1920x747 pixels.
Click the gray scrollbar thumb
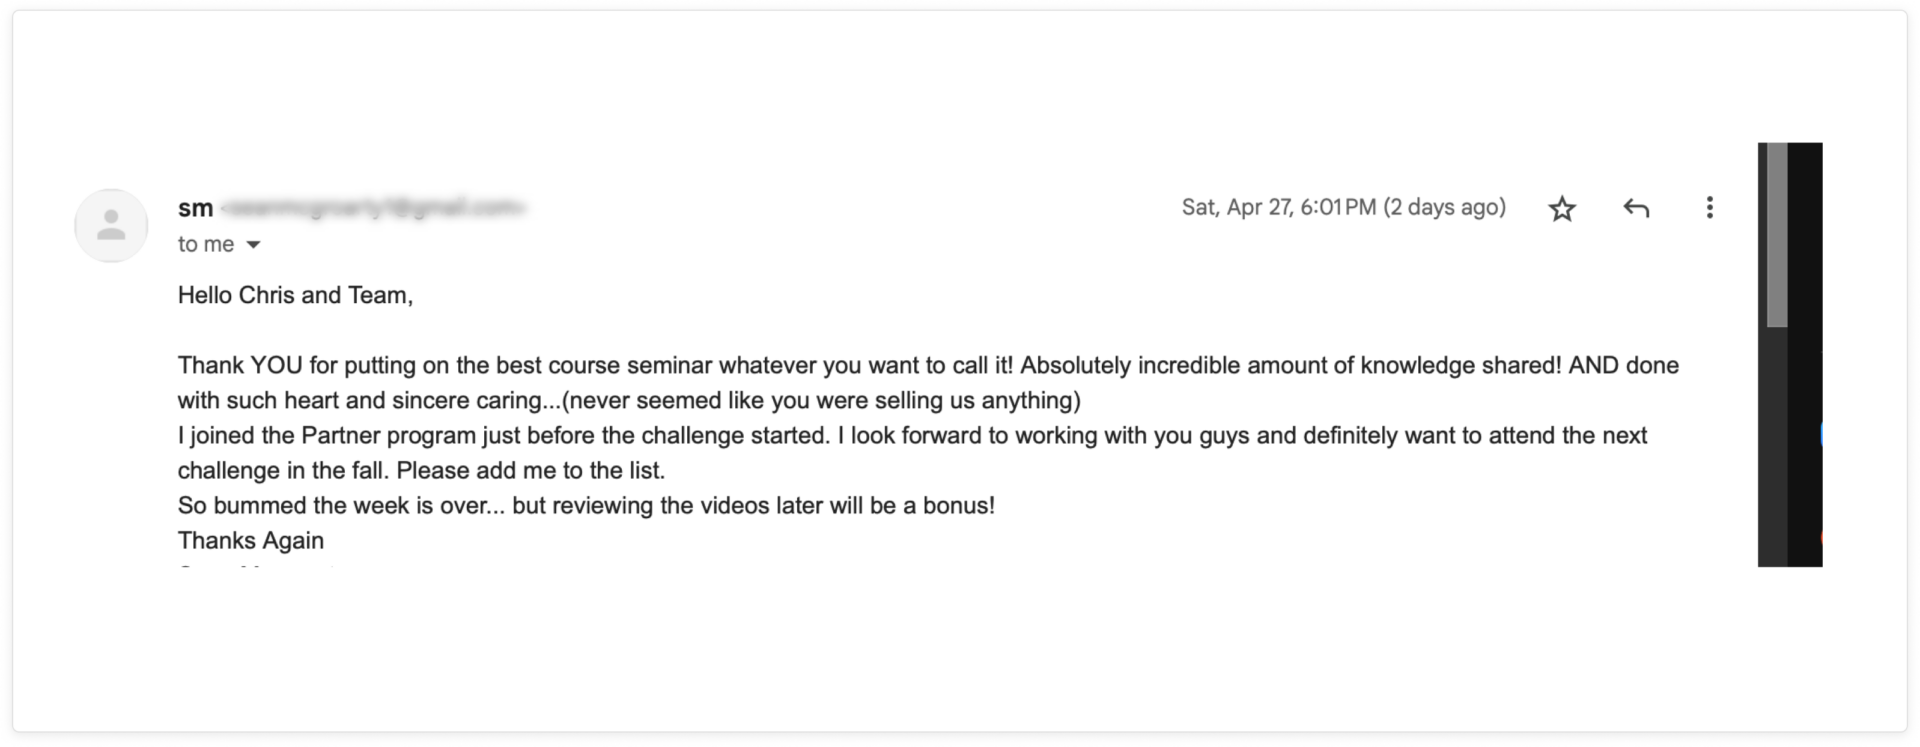pyautogui.click(x=1777, y=235)
